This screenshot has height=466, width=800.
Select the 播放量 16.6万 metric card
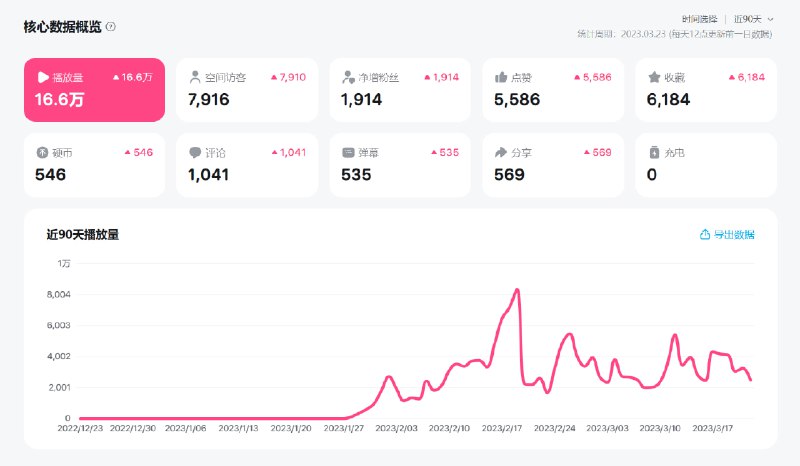tap(94, 90)
